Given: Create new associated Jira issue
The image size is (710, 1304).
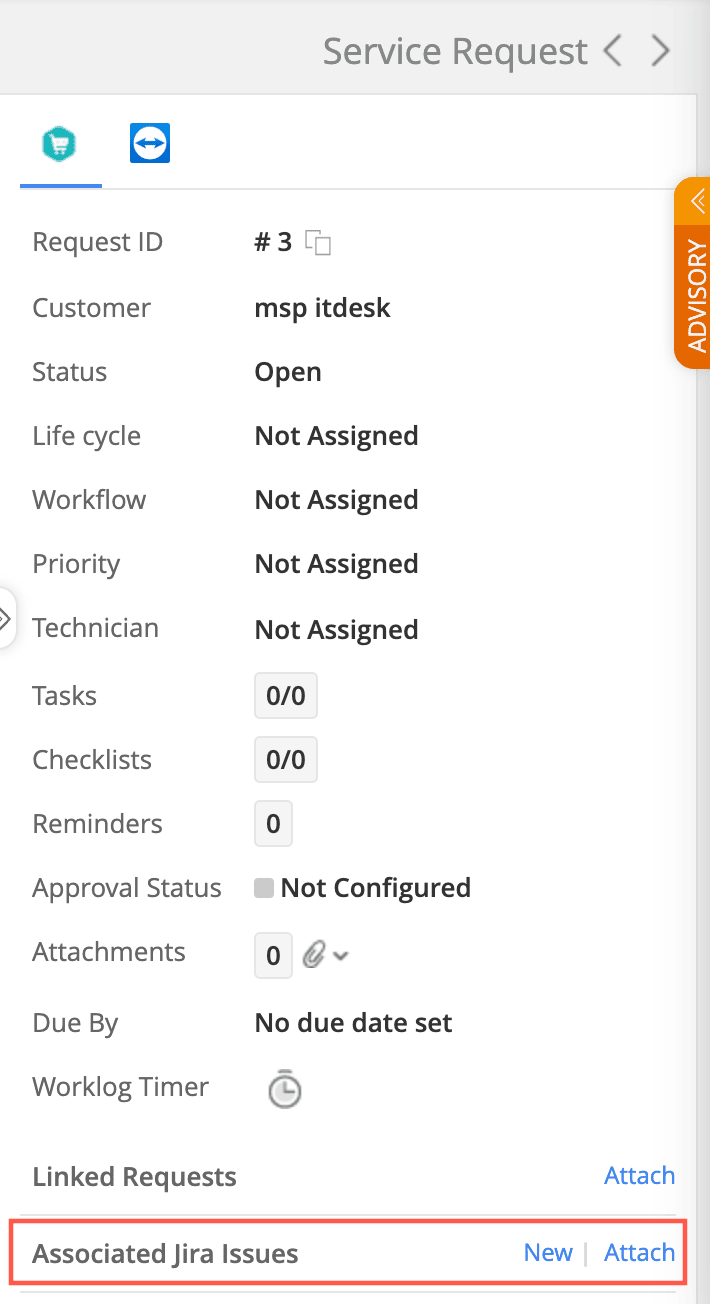Looking at the screenshot, I should click(548, 1253).
